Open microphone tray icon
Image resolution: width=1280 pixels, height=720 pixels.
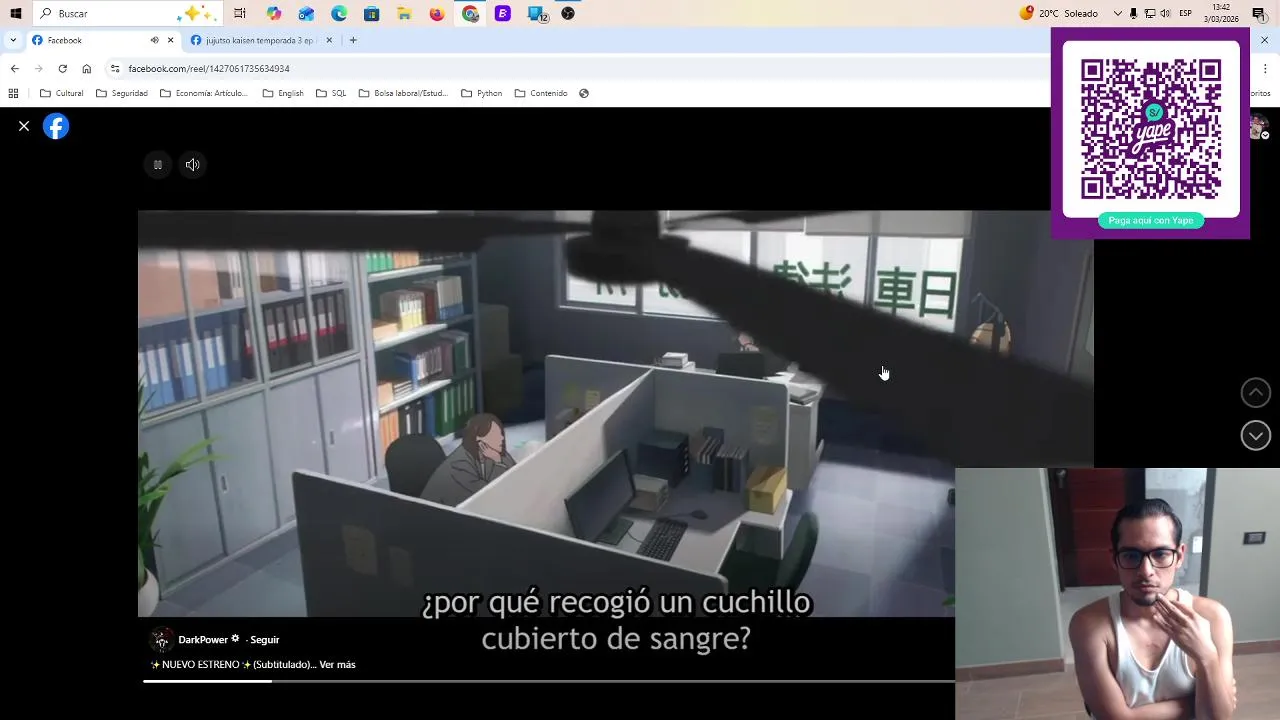[1133, 13]
